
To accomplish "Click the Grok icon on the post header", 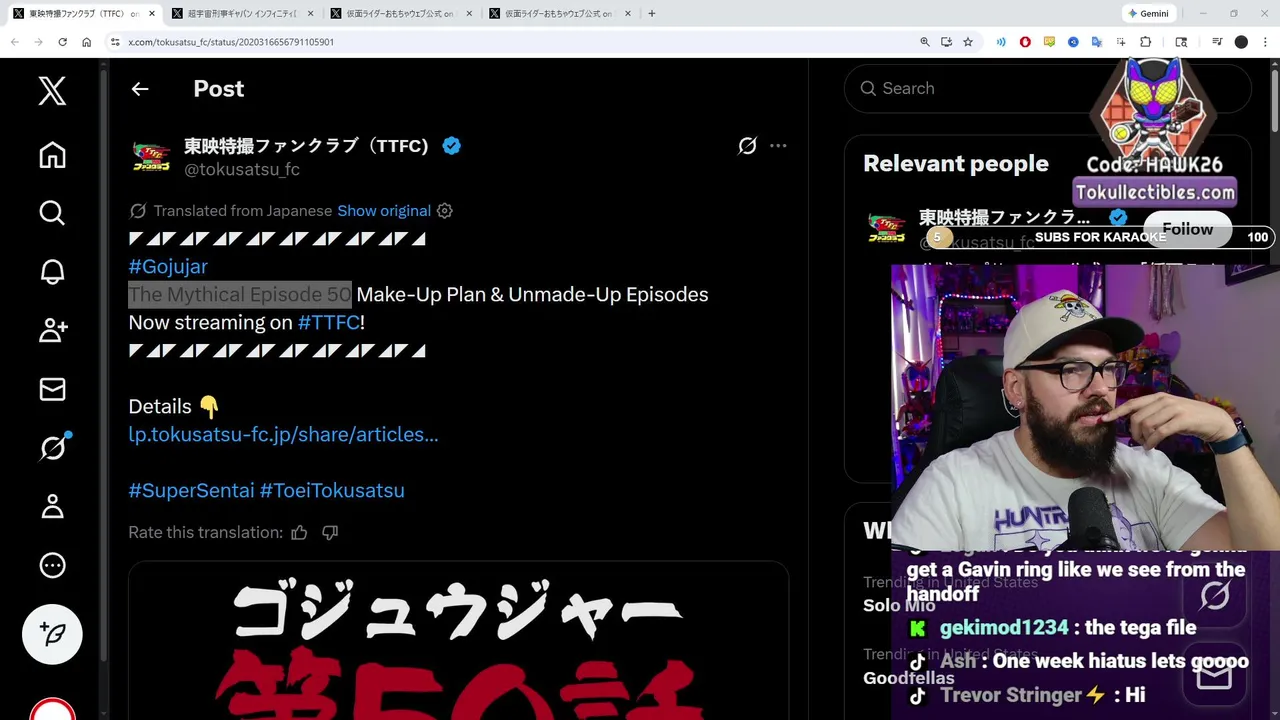I will point(747,146).
